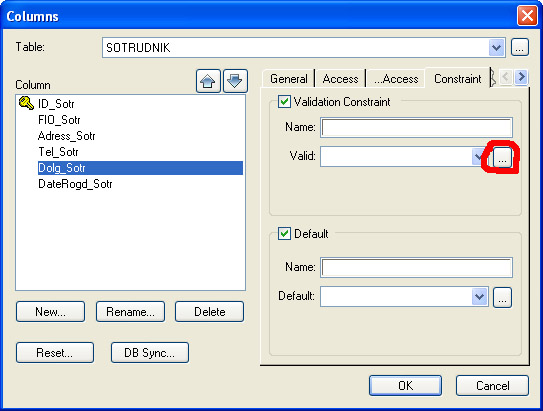The image size is (543, 411).
Task: Move selected column up with arrow icon
Action: point(208,81)
